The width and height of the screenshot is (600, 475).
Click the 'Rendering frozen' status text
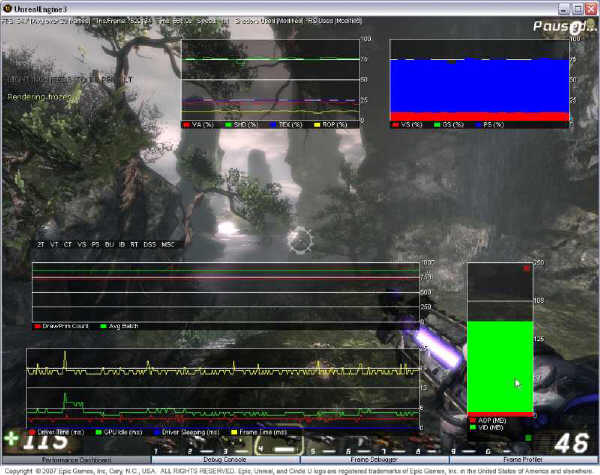click(39, 97)
